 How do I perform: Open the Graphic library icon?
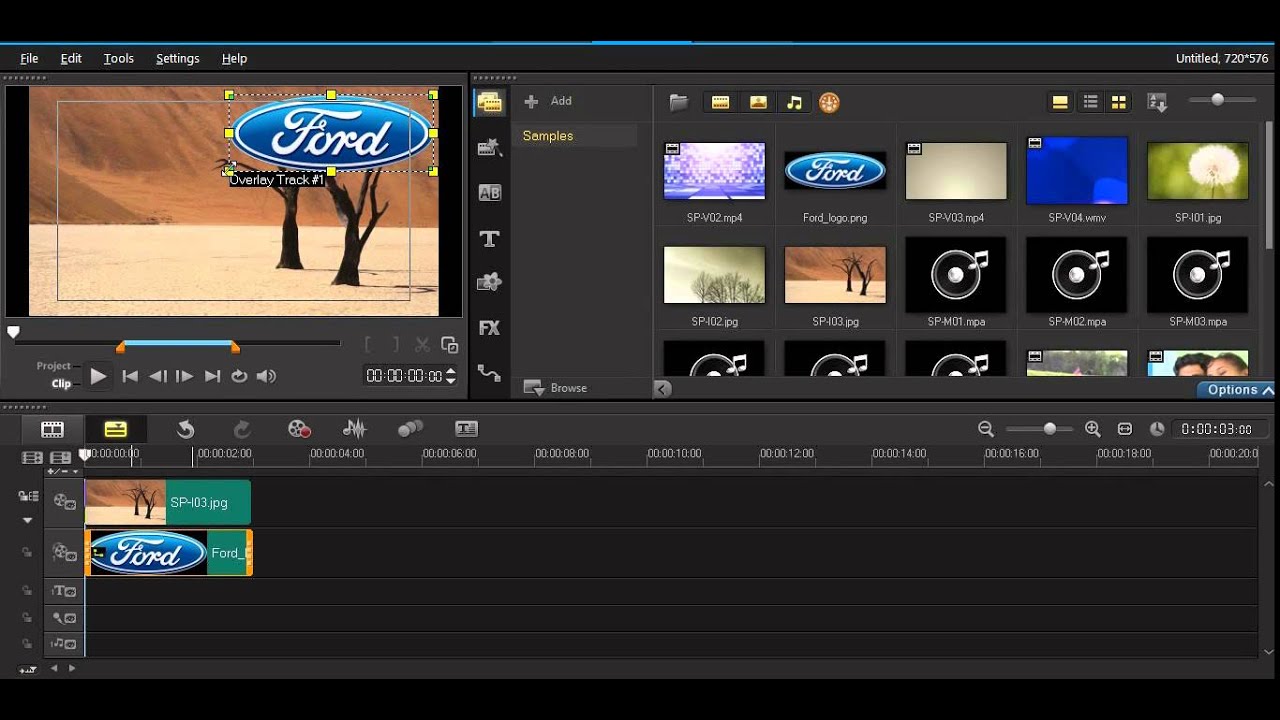point(489,283)
